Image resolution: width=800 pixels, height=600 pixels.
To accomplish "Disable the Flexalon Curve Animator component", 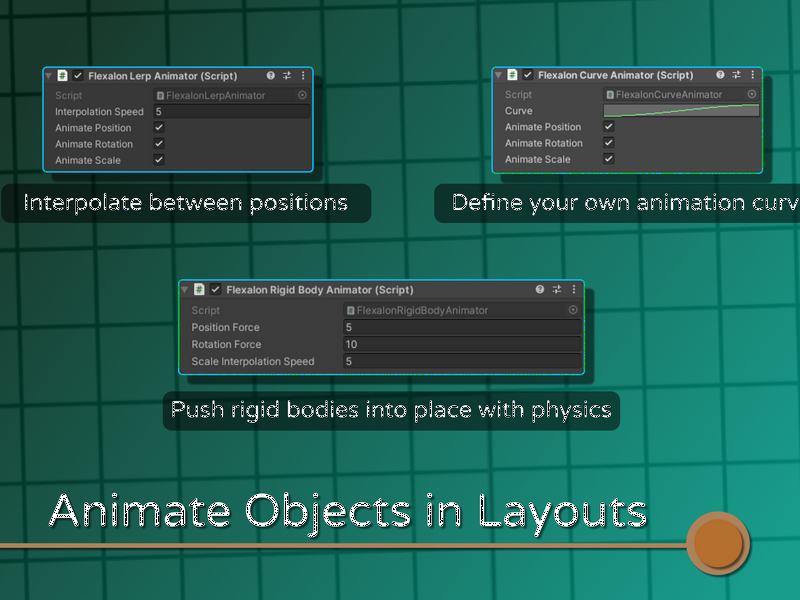I will (528, 74).
